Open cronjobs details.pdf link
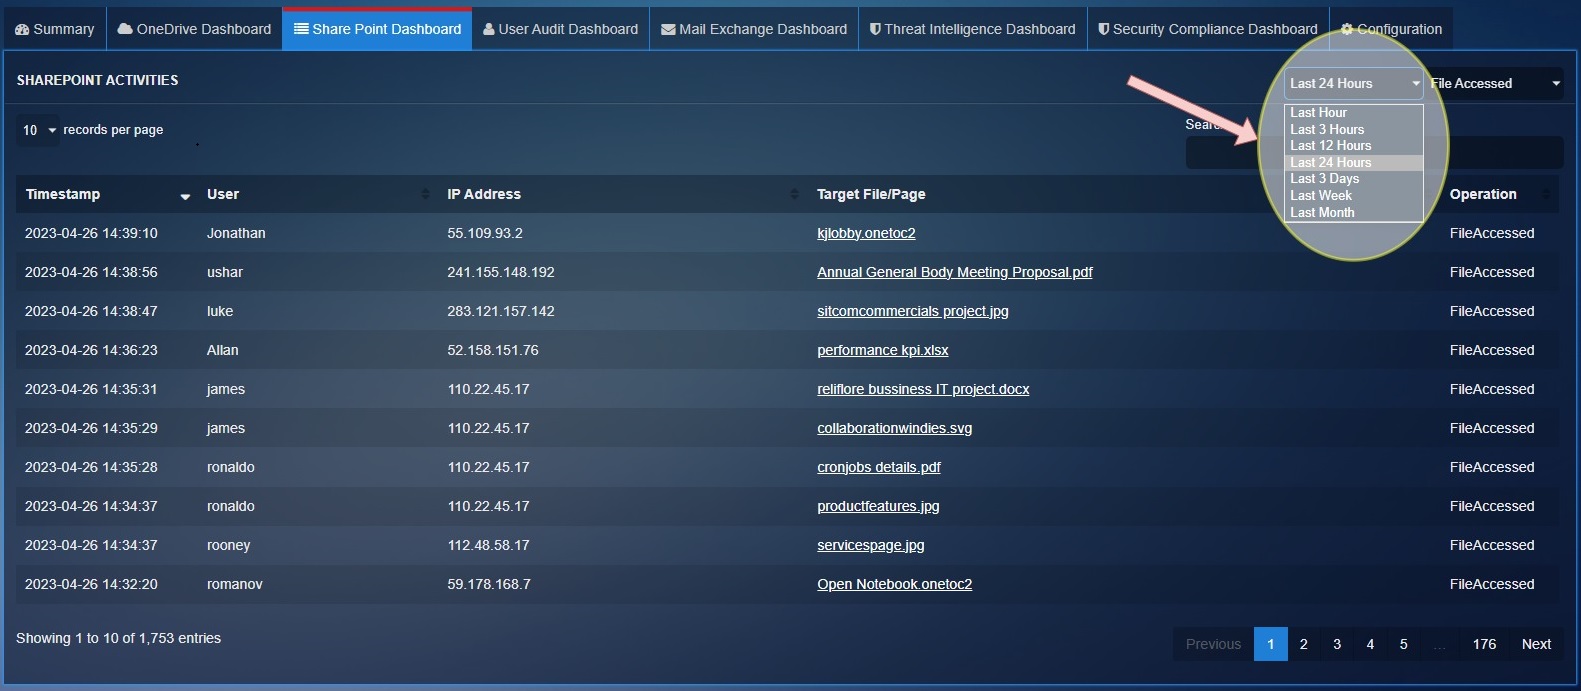 (879, 467)
